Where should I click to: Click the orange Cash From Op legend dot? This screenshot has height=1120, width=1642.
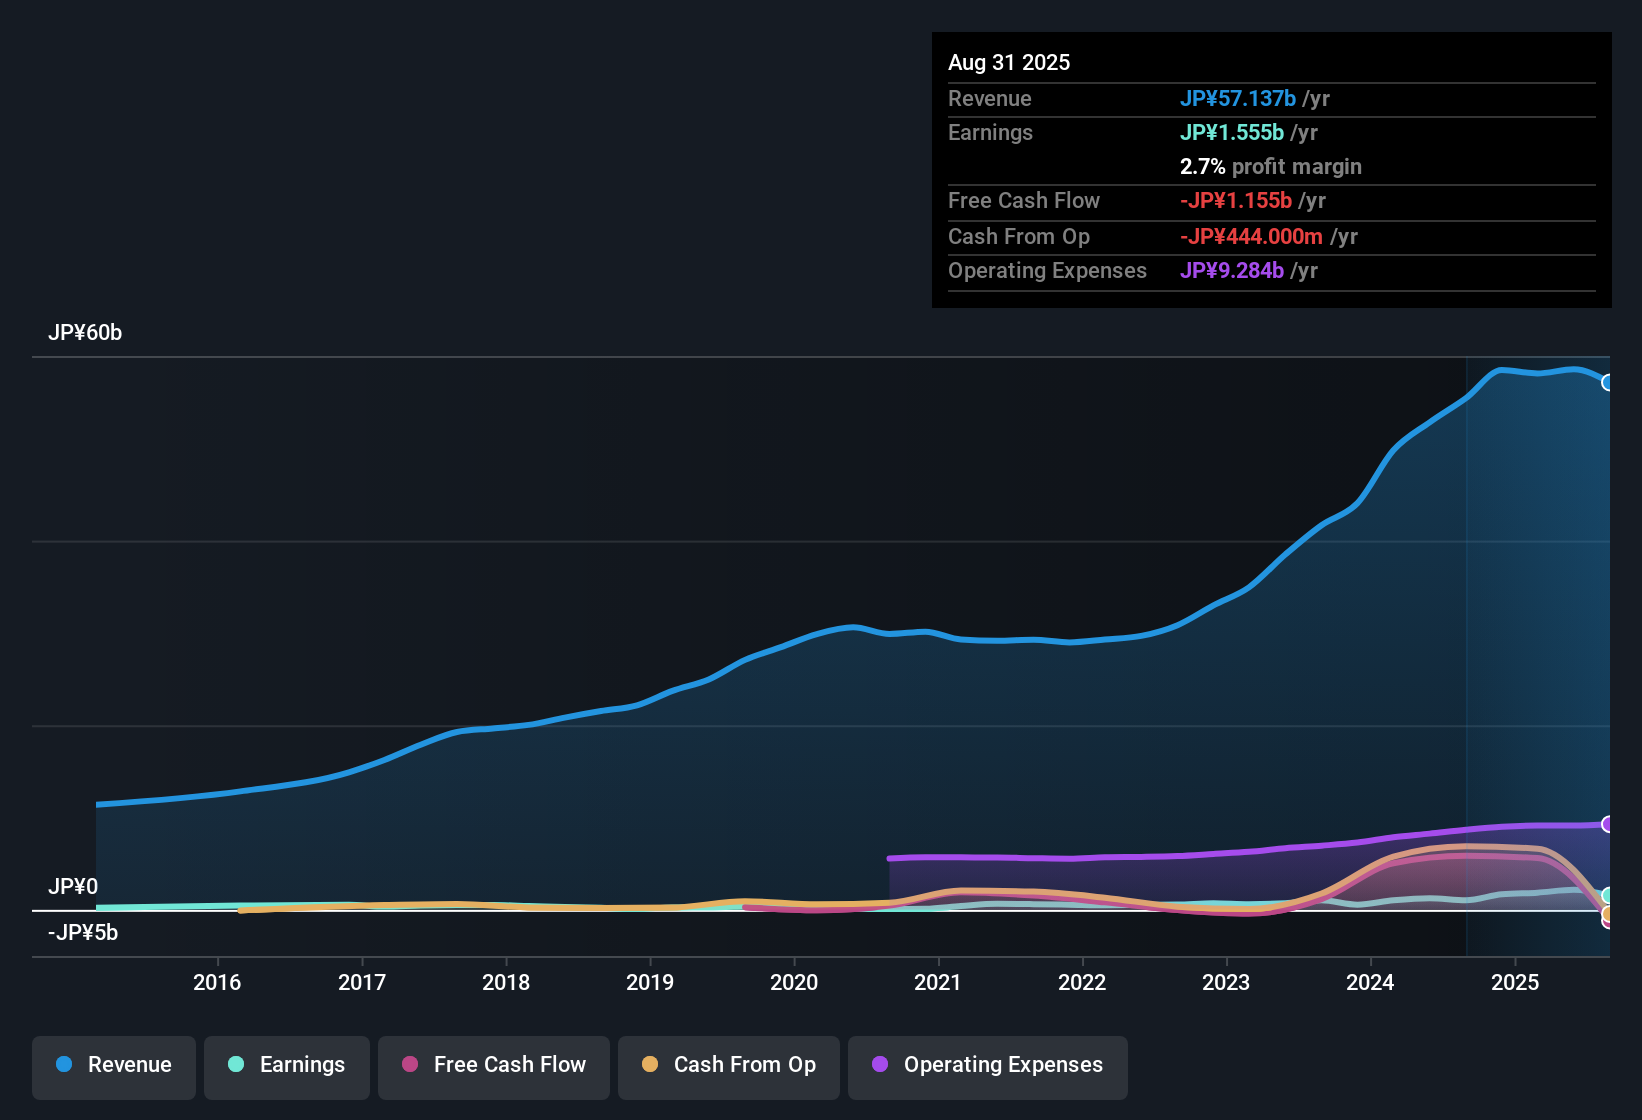(650, 1065)
